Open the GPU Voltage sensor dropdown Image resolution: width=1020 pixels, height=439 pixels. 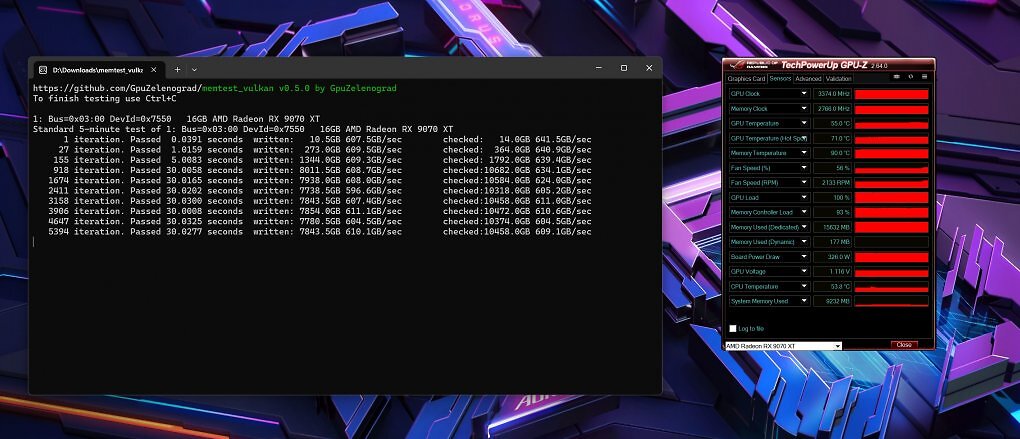click(805, 271)
